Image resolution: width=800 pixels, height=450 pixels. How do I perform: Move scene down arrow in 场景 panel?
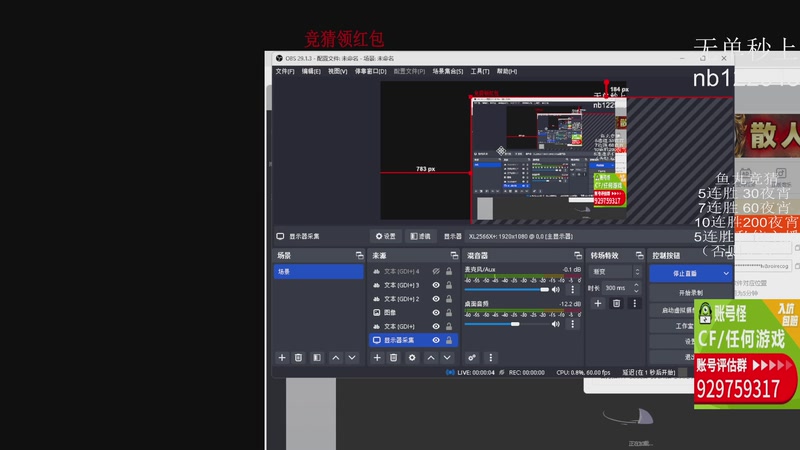pos(352,358)
